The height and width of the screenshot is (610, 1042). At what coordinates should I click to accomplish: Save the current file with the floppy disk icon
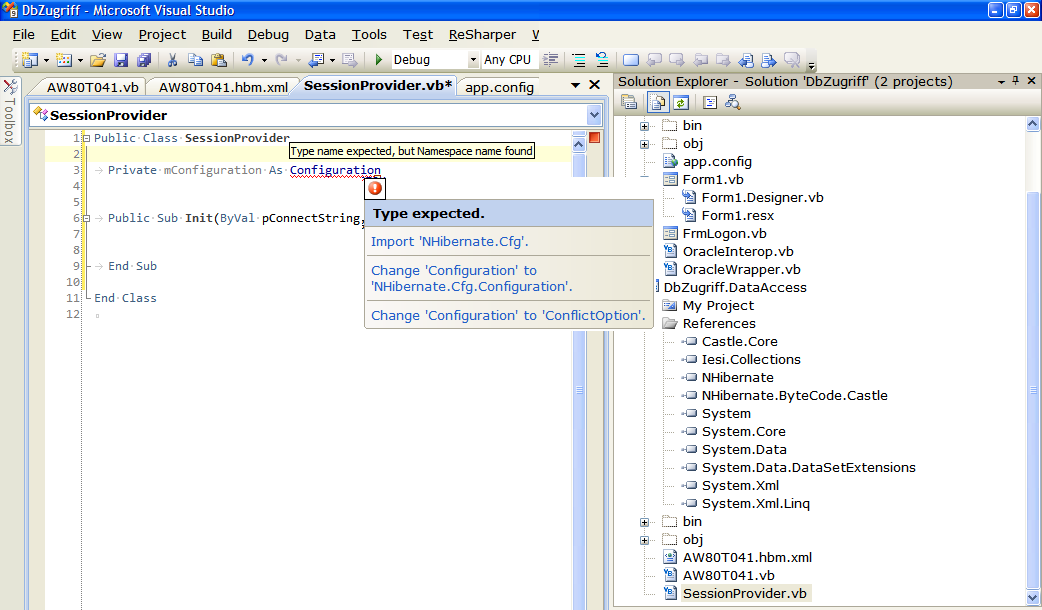121,60
